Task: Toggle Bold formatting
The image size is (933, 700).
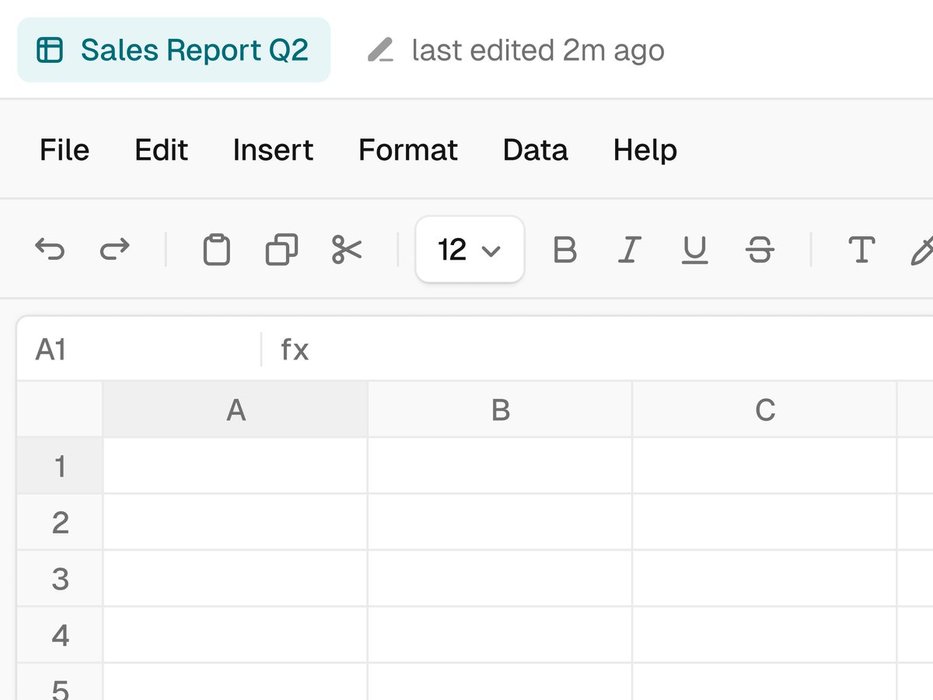Action: point(565,249)
